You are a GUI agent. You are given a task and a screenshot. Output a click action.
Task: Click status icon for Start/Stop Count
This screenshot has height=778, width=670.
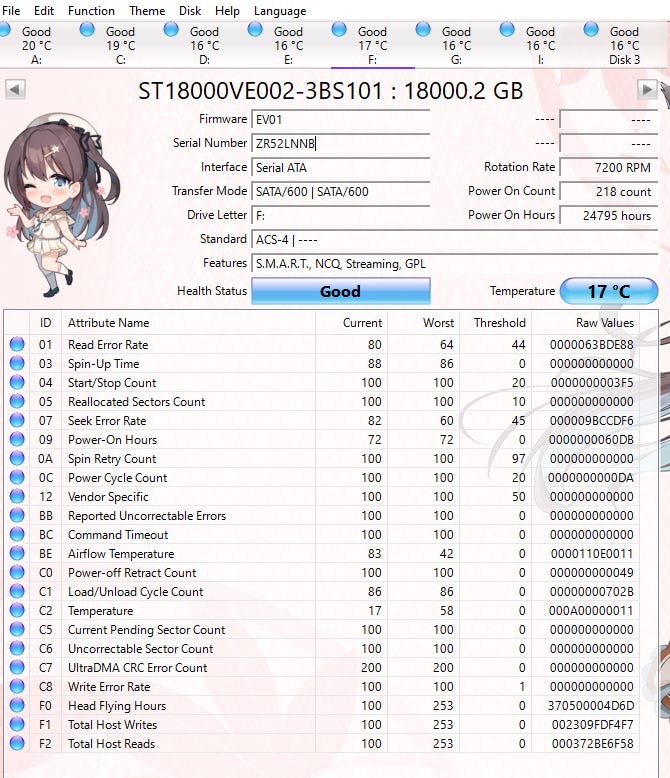pyautogui.click(x=17, y=383)
